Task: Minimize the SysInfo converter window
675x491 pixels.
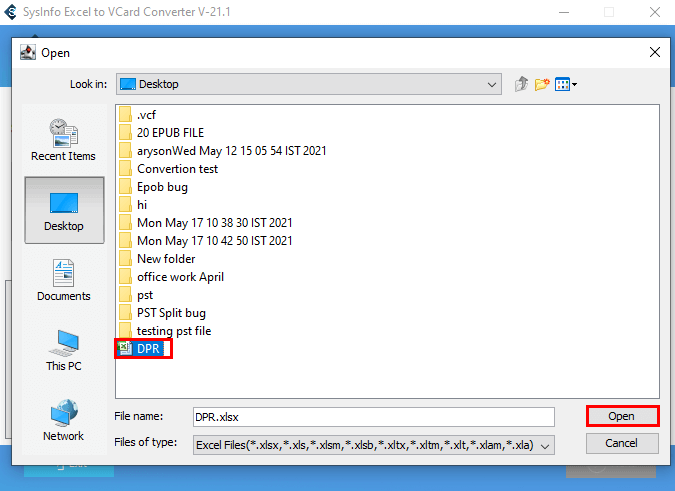Action: pyautogui.click(x=564, y=12)
